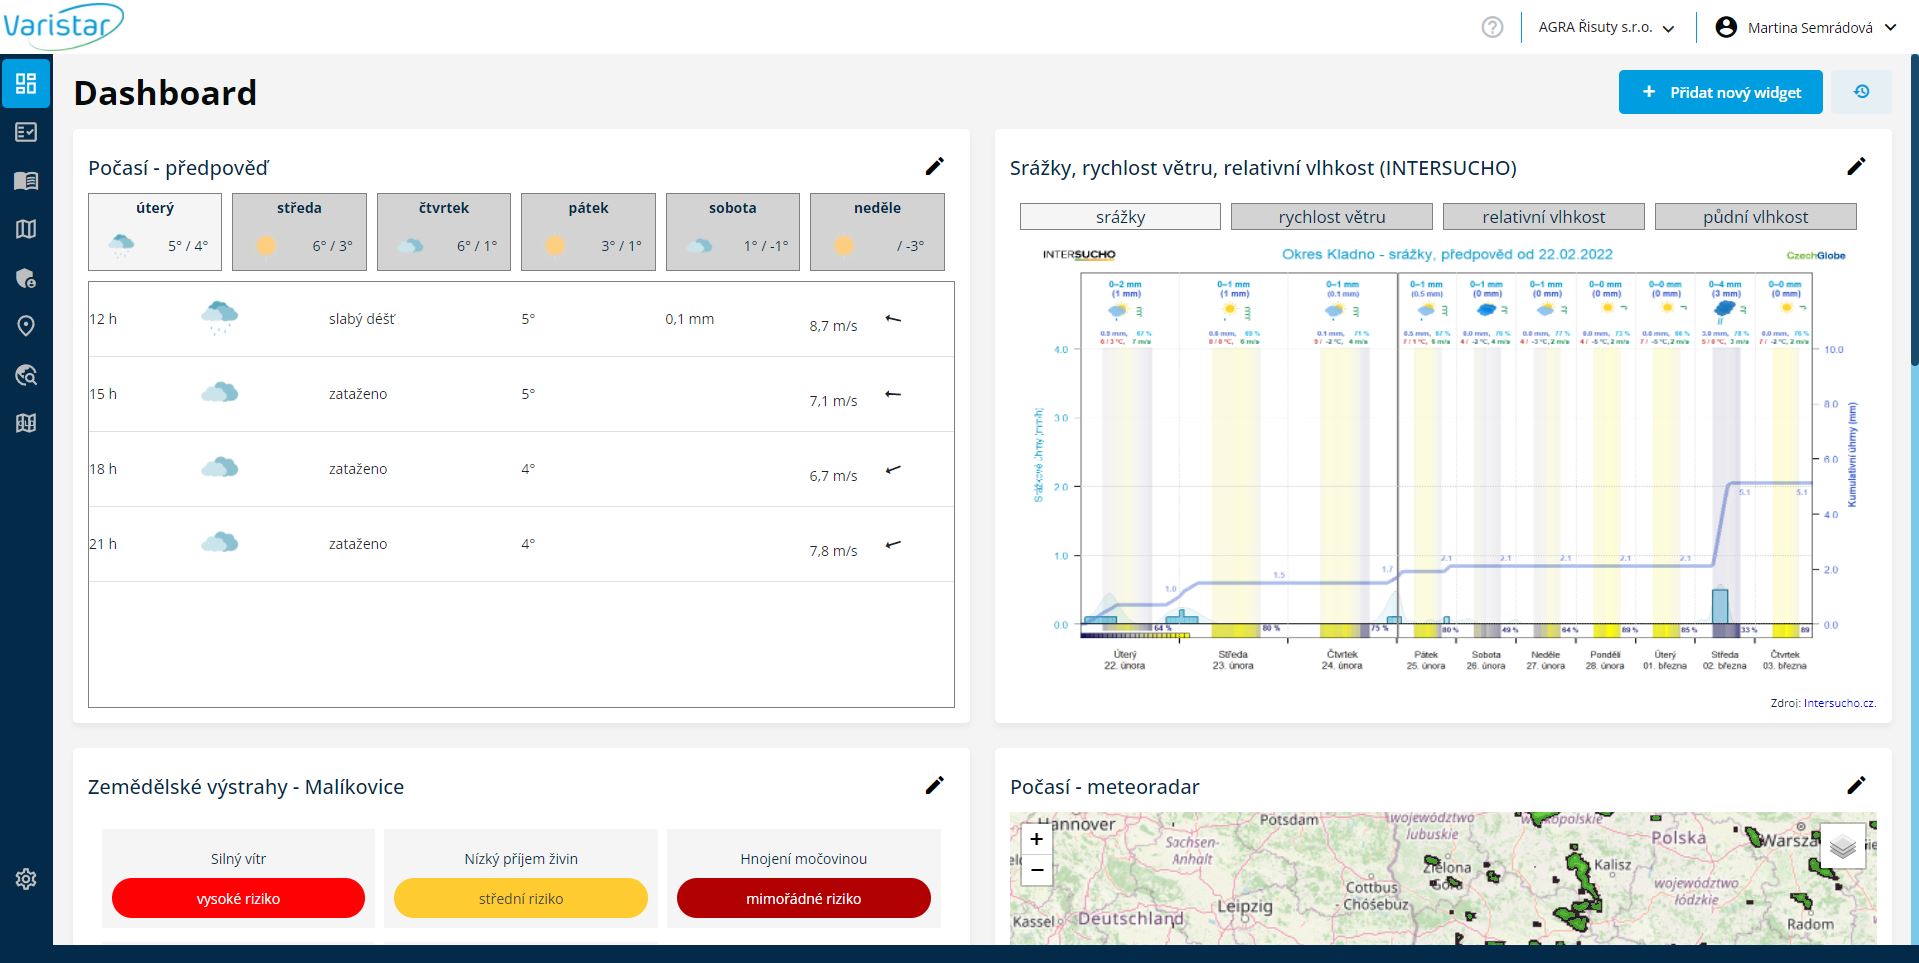Screen dimensions: 1919x963
Task: Open the globe search icon in sidebar
Action: pyautogui.click(x=26, y=375)
